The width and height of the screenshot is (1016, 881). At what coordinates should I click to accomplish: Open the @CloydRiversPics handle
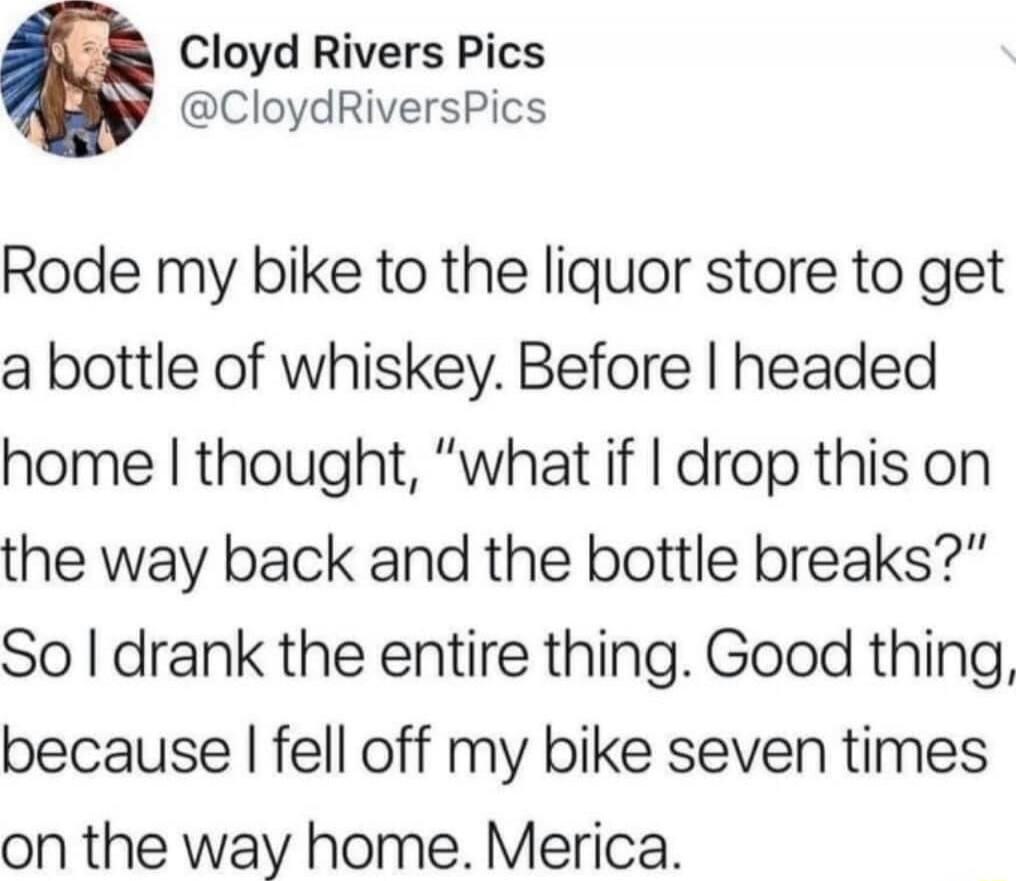click(363, 108)
